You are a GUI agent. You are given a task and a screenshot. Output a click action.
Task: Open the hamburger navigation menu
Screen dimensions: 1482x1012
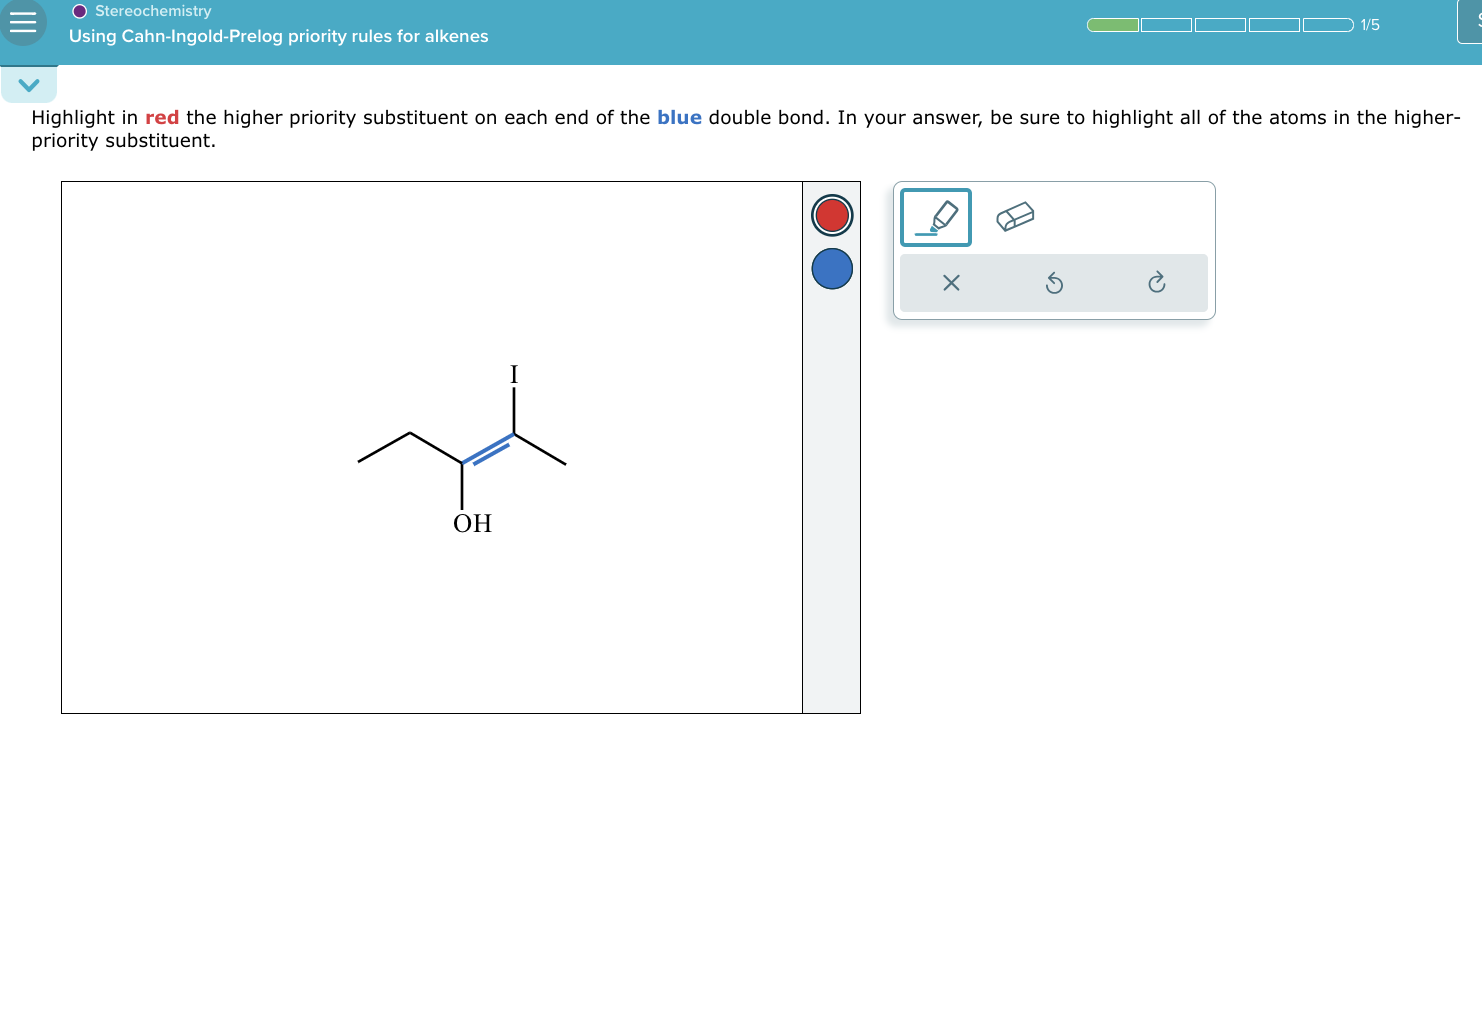pyautogui.click(x=24, y=24)
